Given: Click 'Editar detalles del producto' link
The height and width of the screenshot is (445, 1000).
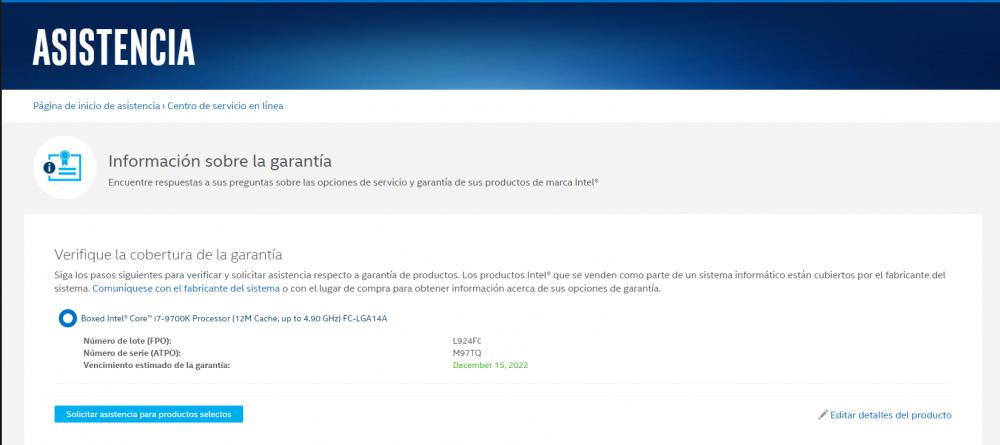Looking at the screenshot, I should [x=891, y=415].
